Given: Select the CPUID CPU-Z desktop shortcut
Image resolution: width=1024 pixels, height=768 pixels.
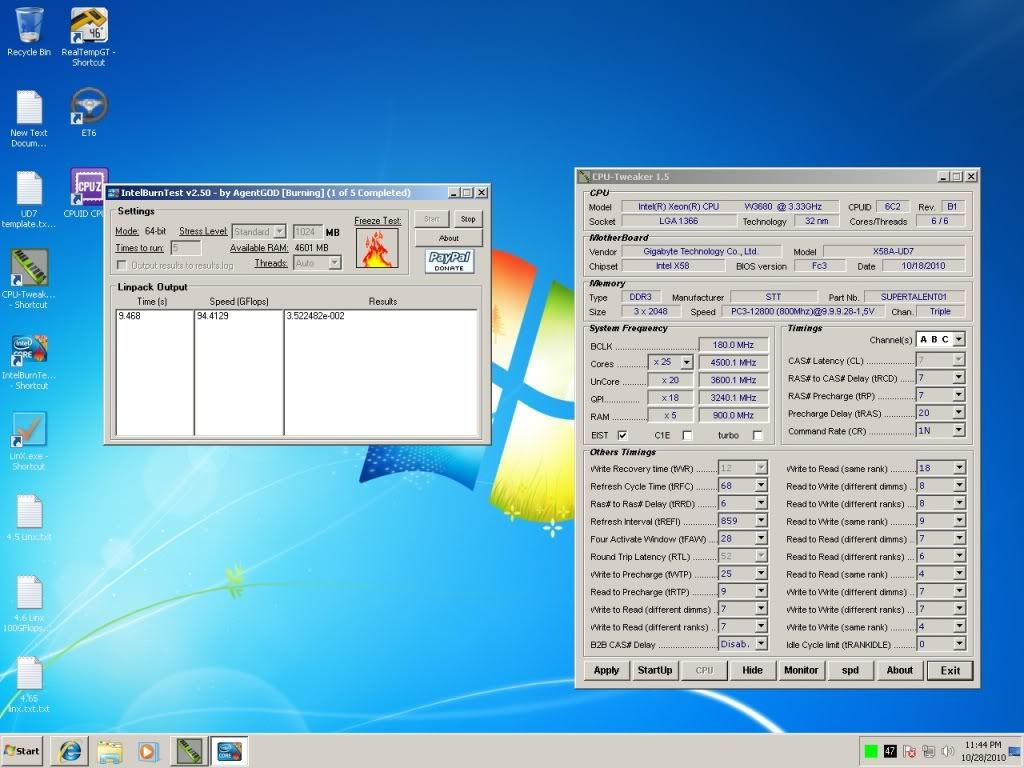Looking at the screenshot, I should point(88,193).
